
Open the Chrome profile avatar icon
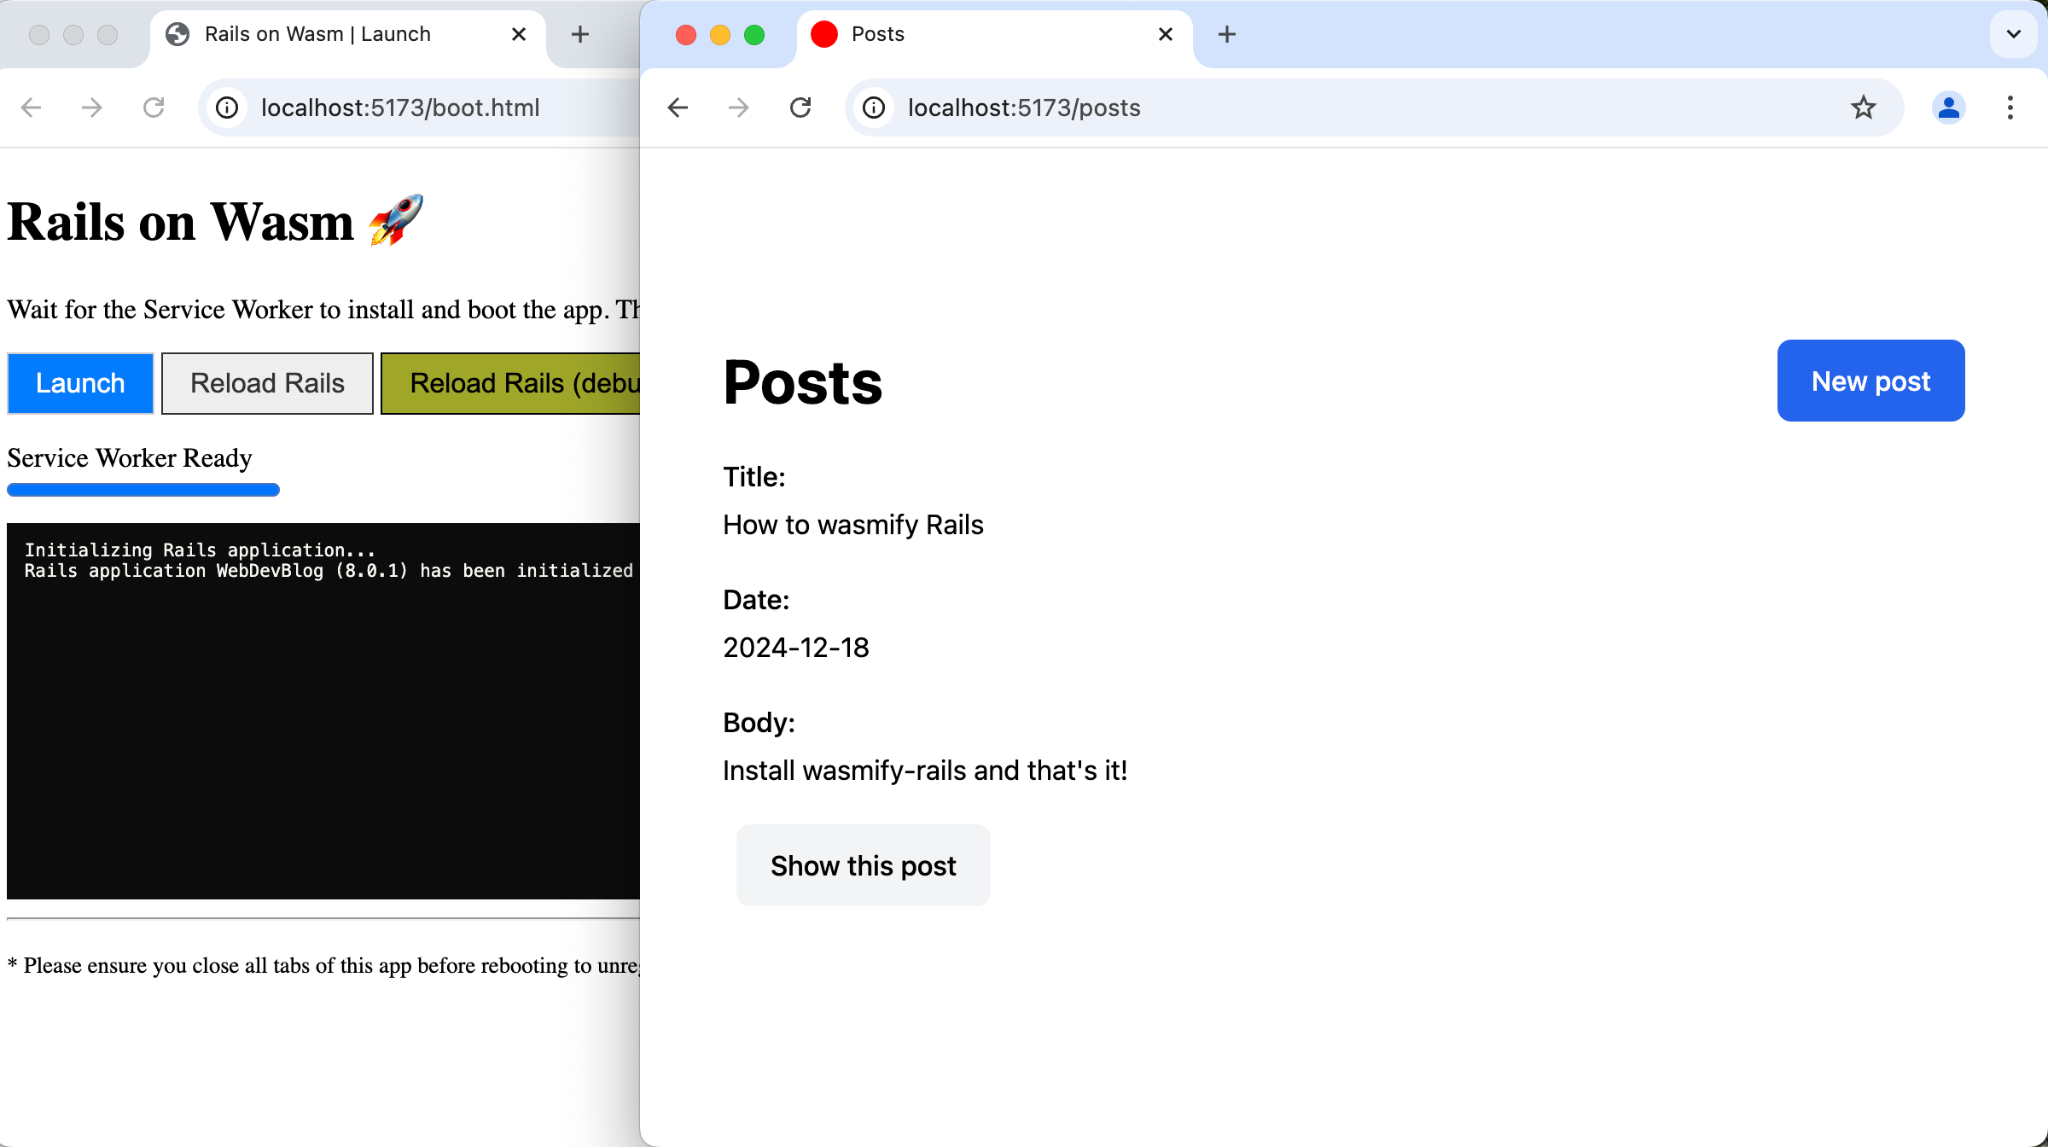click(1947, 107)
